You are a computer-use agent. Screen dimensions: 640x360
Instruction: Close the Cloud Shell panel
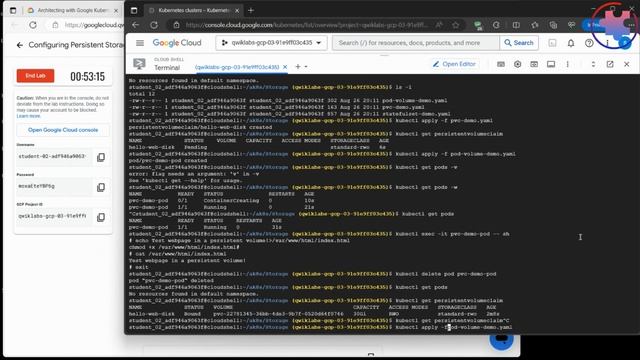pyautogui.click(x=627, y=64)
